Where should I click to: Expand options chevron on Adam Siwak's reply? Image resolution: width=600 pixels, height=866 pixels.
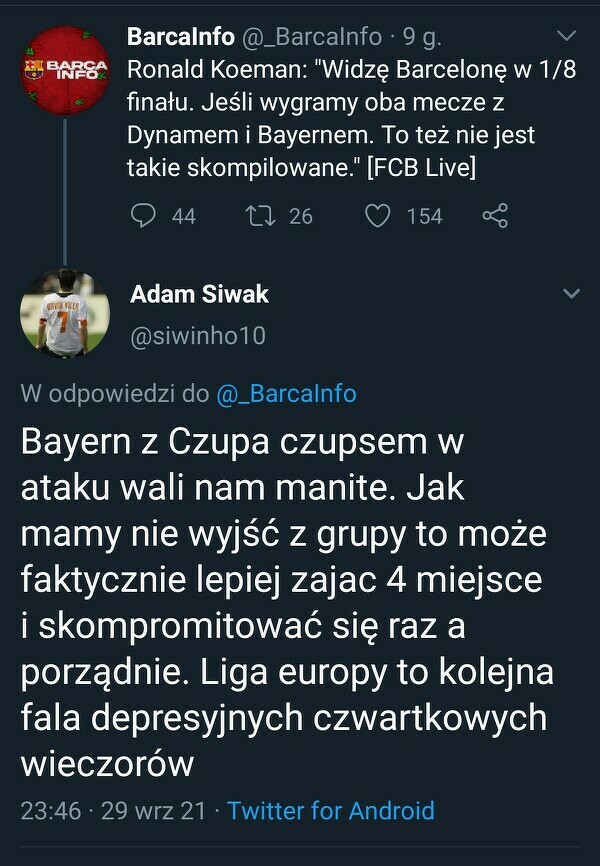tap(571, 293)
